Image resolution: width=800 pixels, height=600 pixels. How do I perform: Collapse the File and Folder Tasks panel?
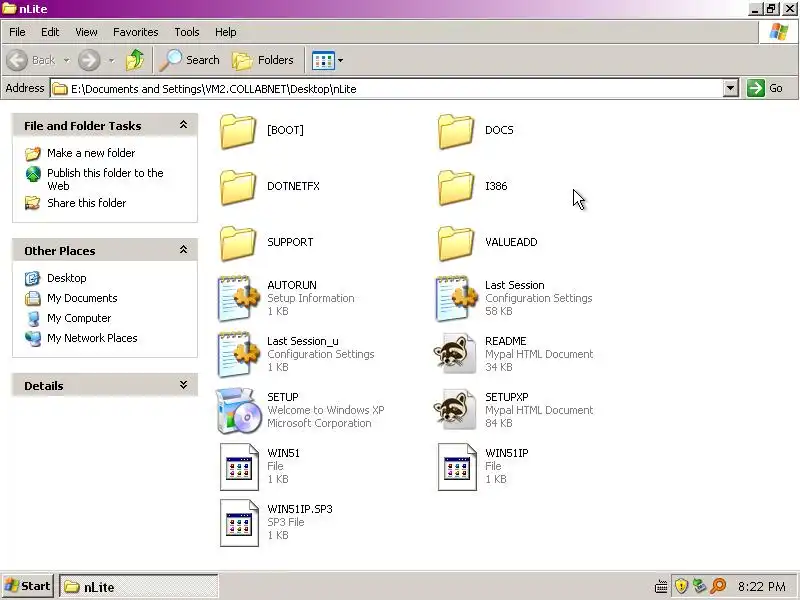click(183, 125)
